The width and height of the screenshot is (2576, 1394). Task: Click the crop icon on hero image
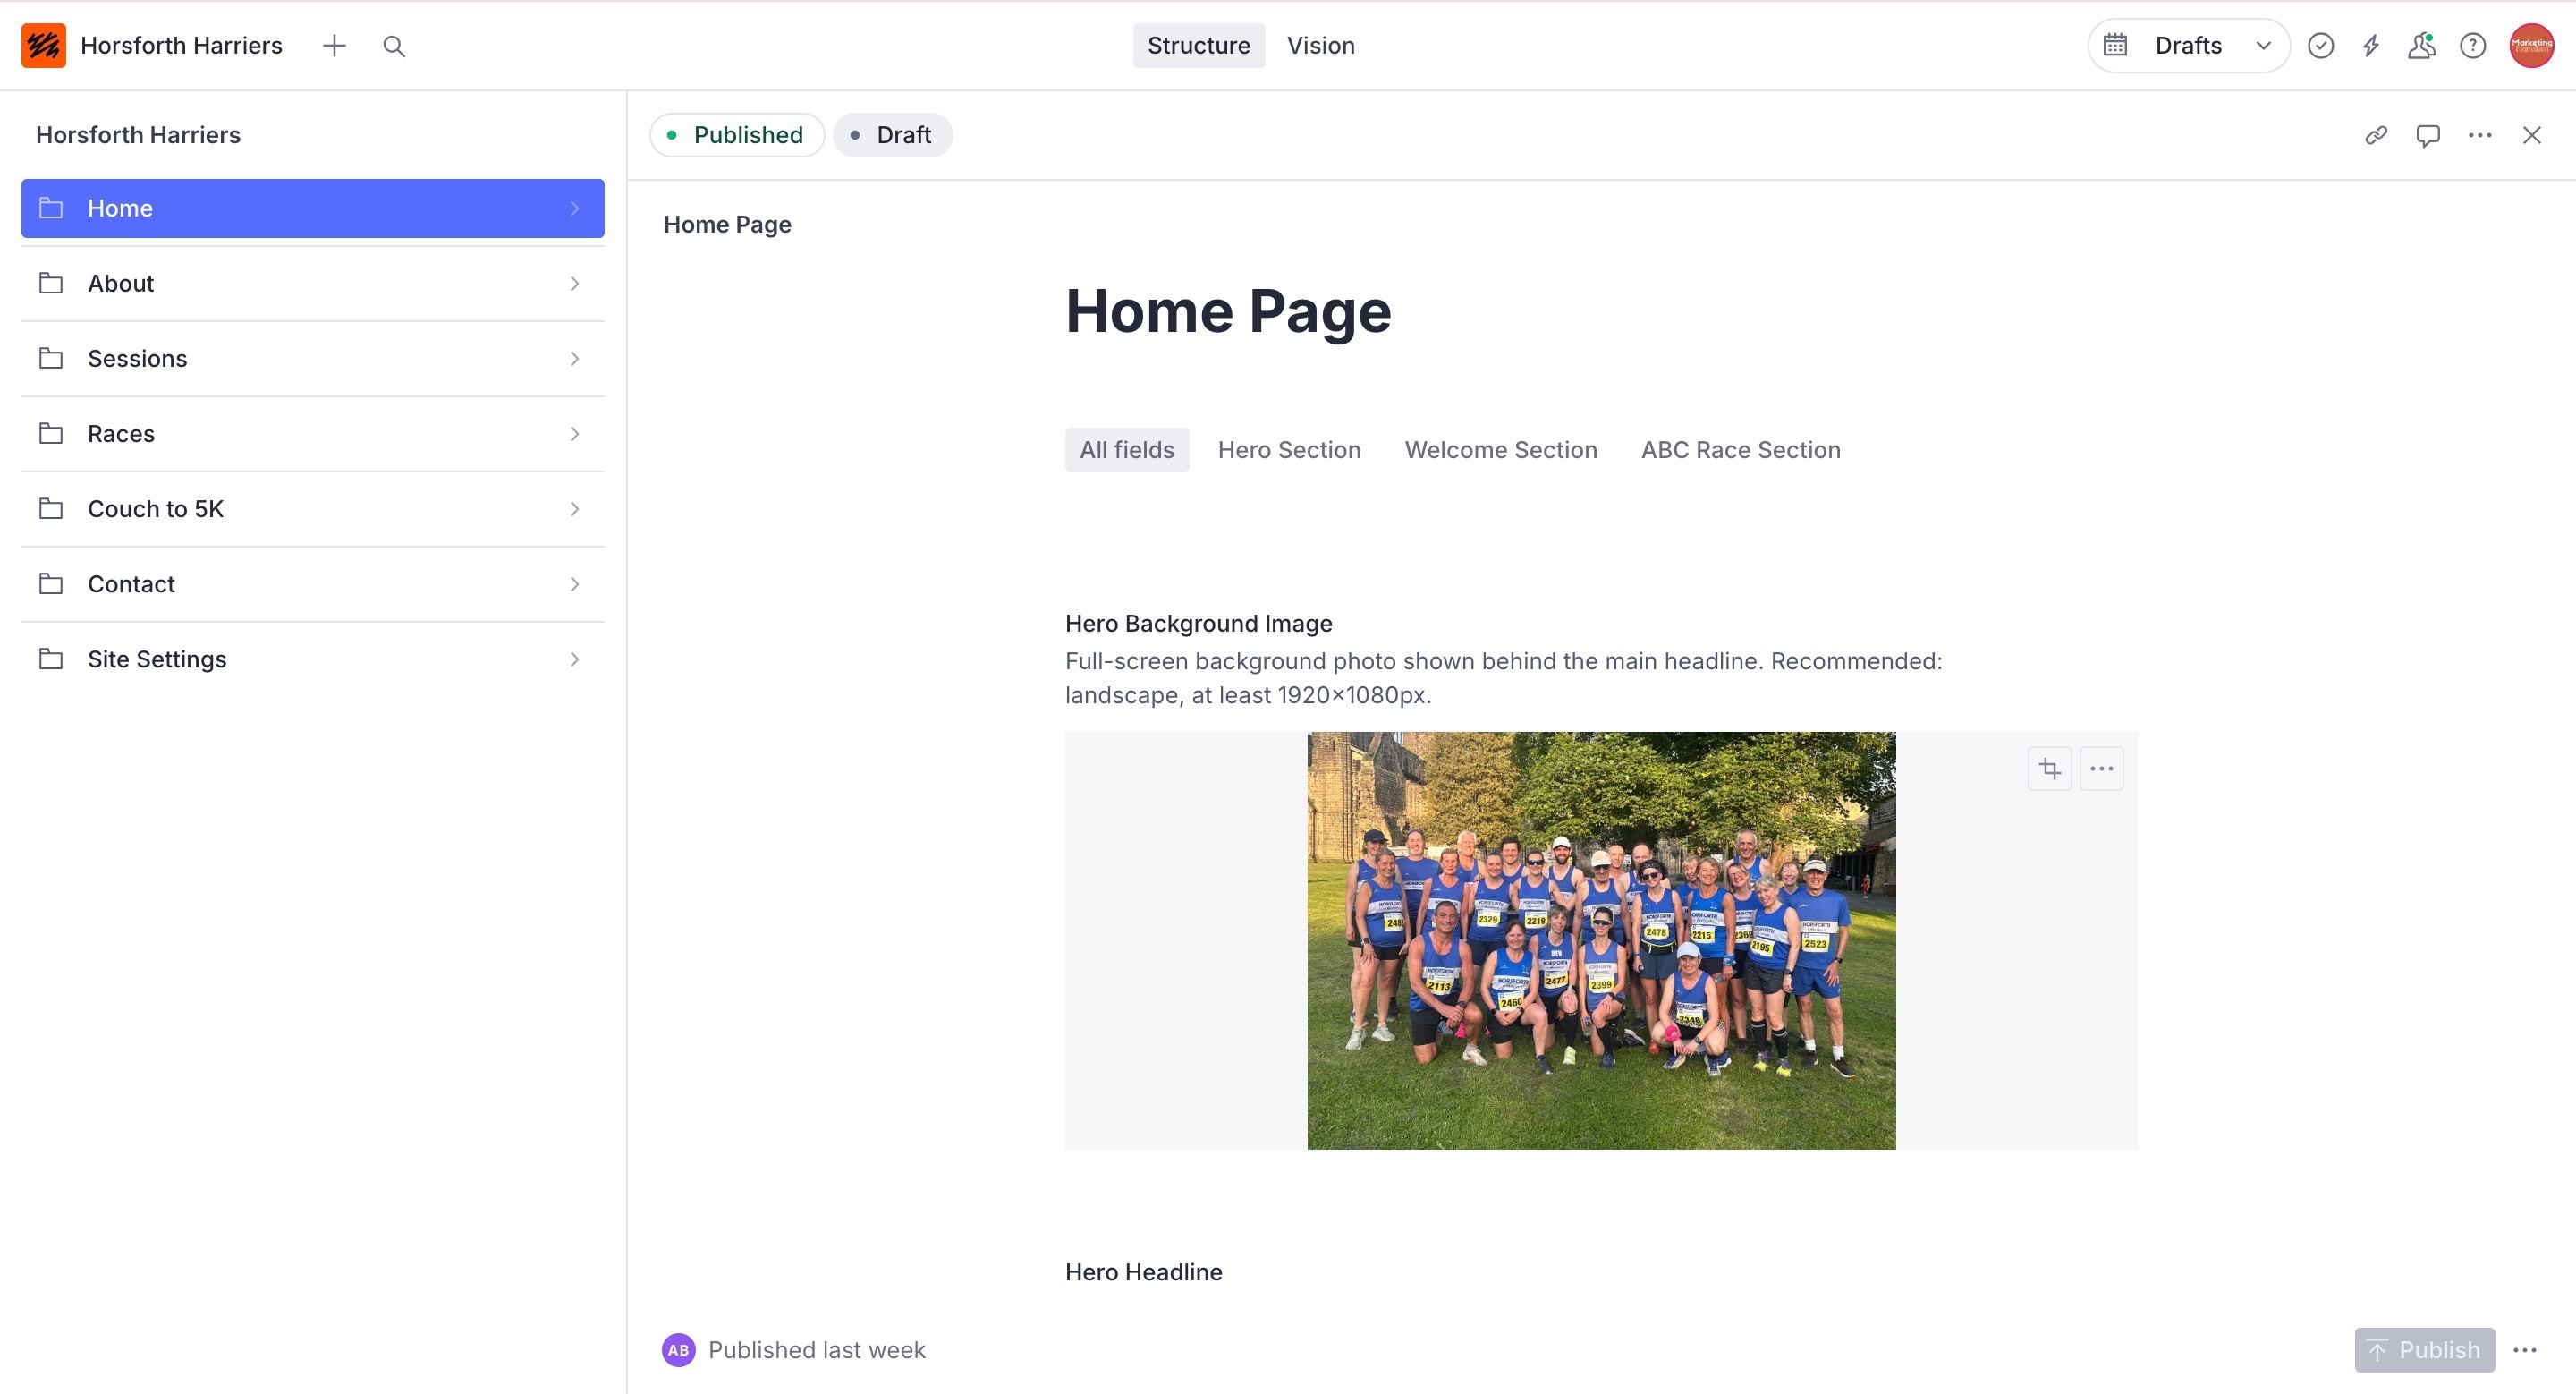pos(2050,769)
